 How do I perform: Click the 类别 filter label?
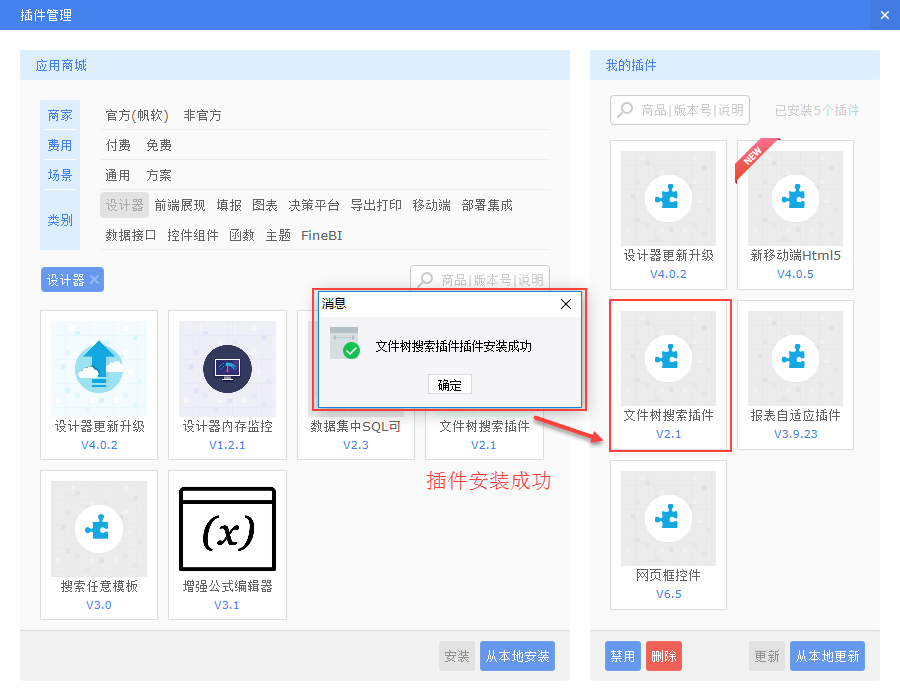(x=60, y=220)
